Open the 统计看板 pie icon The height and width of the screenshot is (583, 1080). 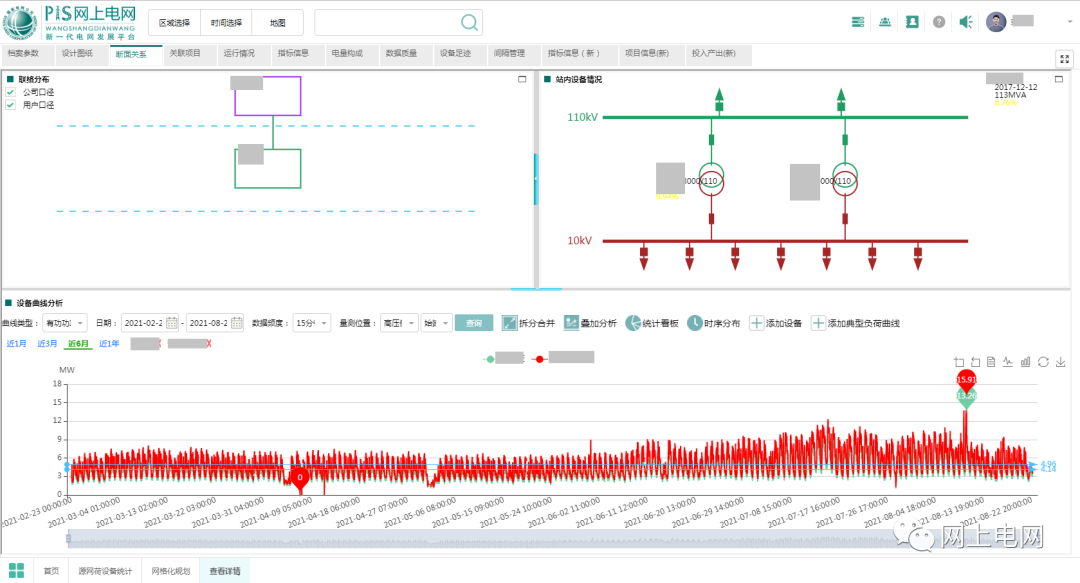[x=632, y=323]
